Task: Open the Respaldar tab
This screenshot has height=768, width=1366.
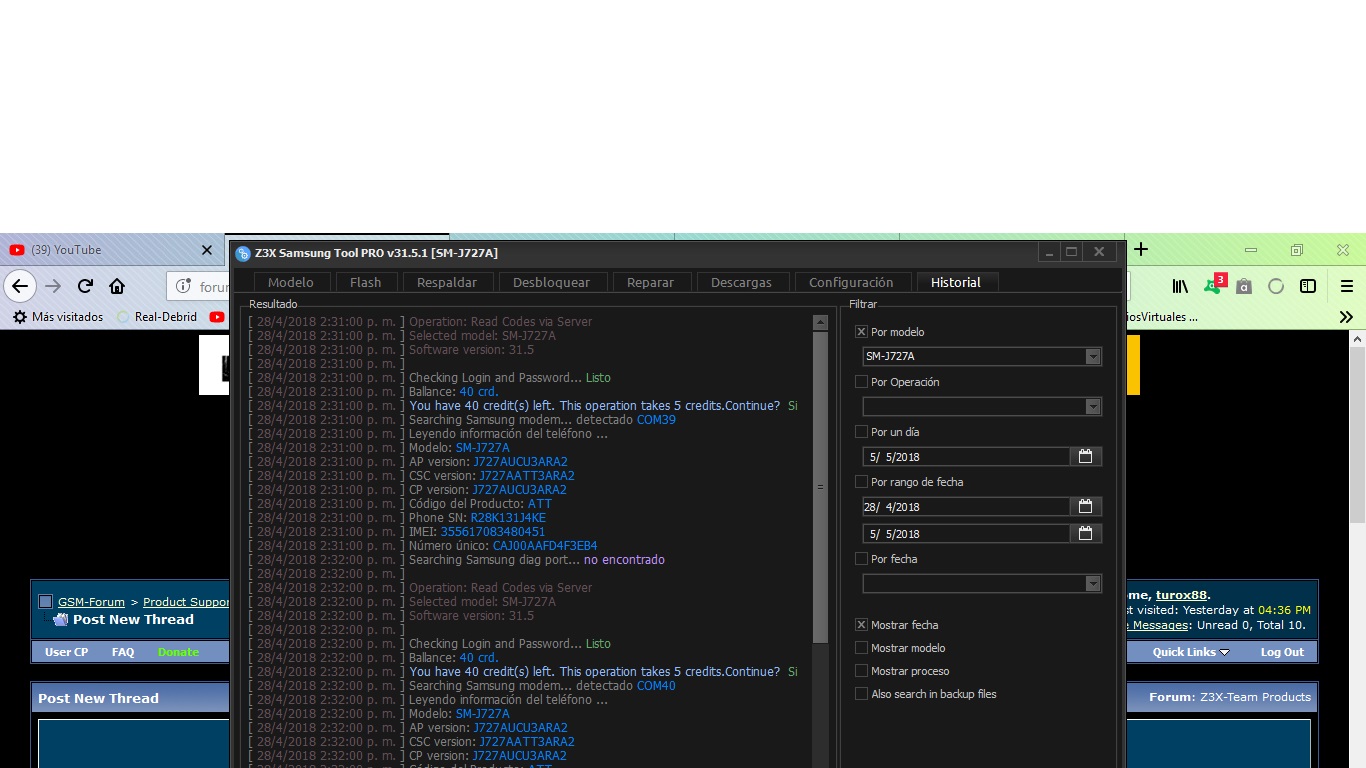Action: tap(447, 283)
